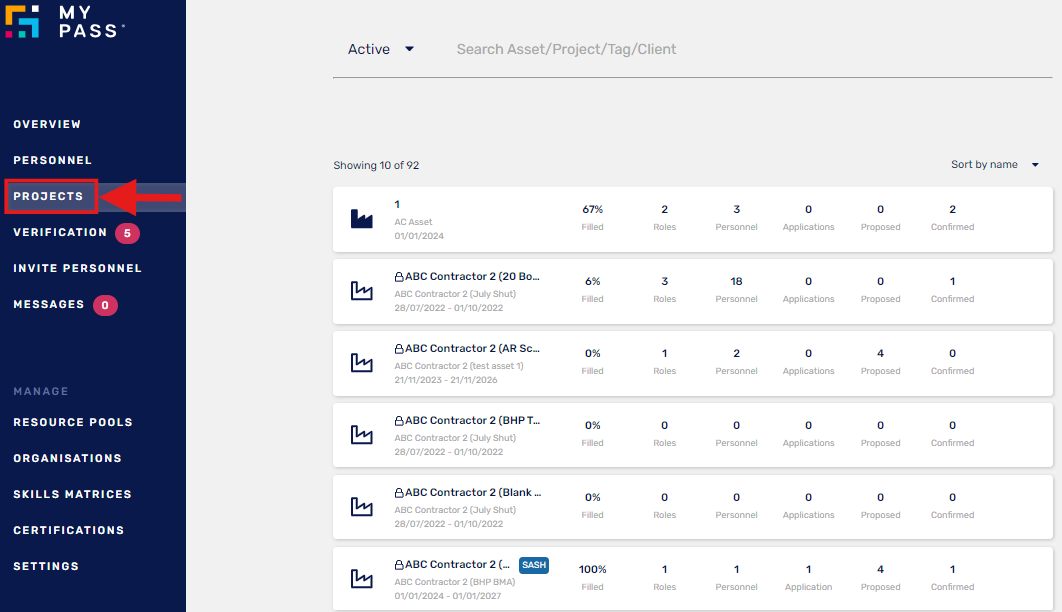Open the Projects menu item
The image size is (1062, 612).
tap(49, 197)
